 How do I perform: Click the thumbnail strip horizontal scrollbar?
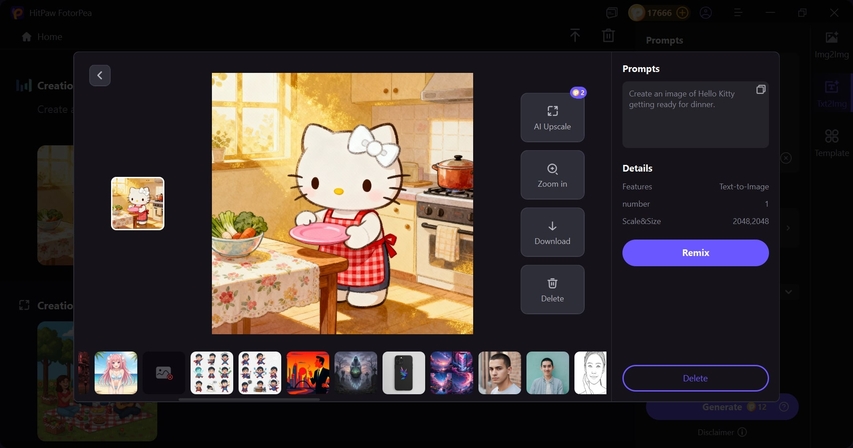[249, 399]
